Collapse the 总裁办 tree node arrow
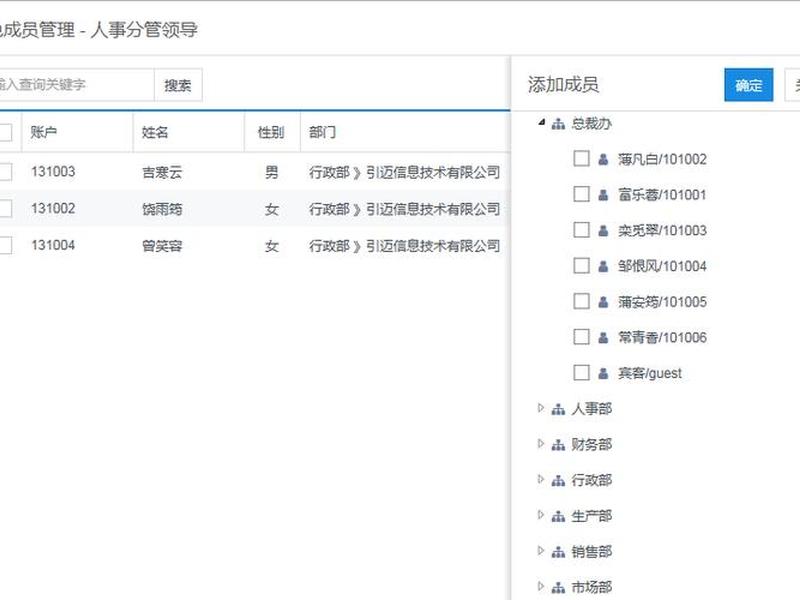This screenshot has width=800, height=600. click(541, 122)
